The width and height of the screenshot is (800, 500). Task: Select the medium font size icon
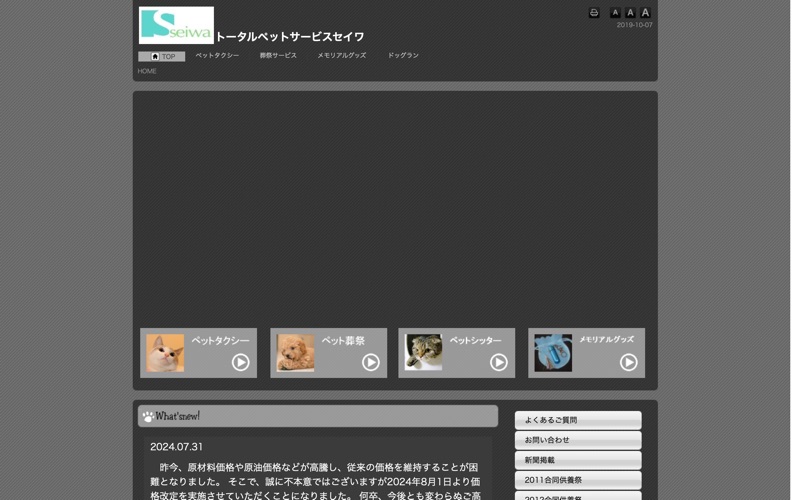tap(630, 13)
